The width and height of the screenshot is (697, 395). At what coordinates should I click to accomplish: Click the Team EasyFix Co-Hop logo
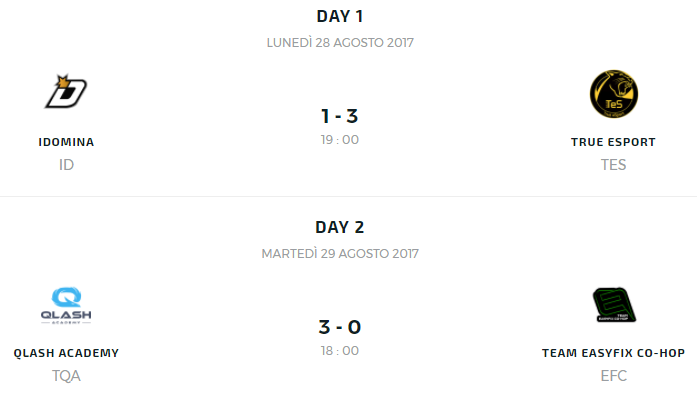pyautogui.click(x=614, y=304)
